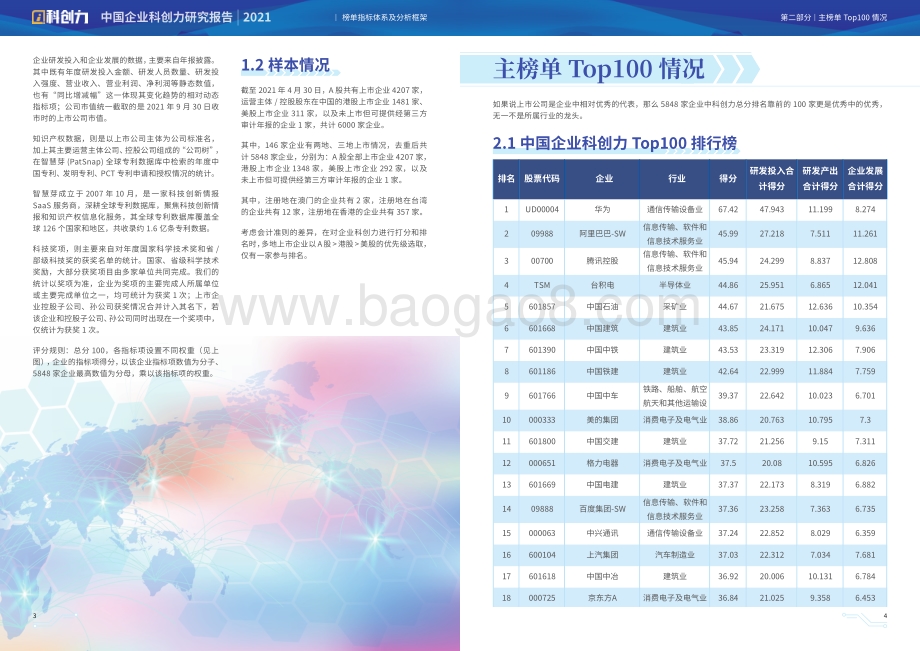Click score 42.64 in 中国铁建 row
The height and width of the screenshot is (651, 920).
[728, 372]
